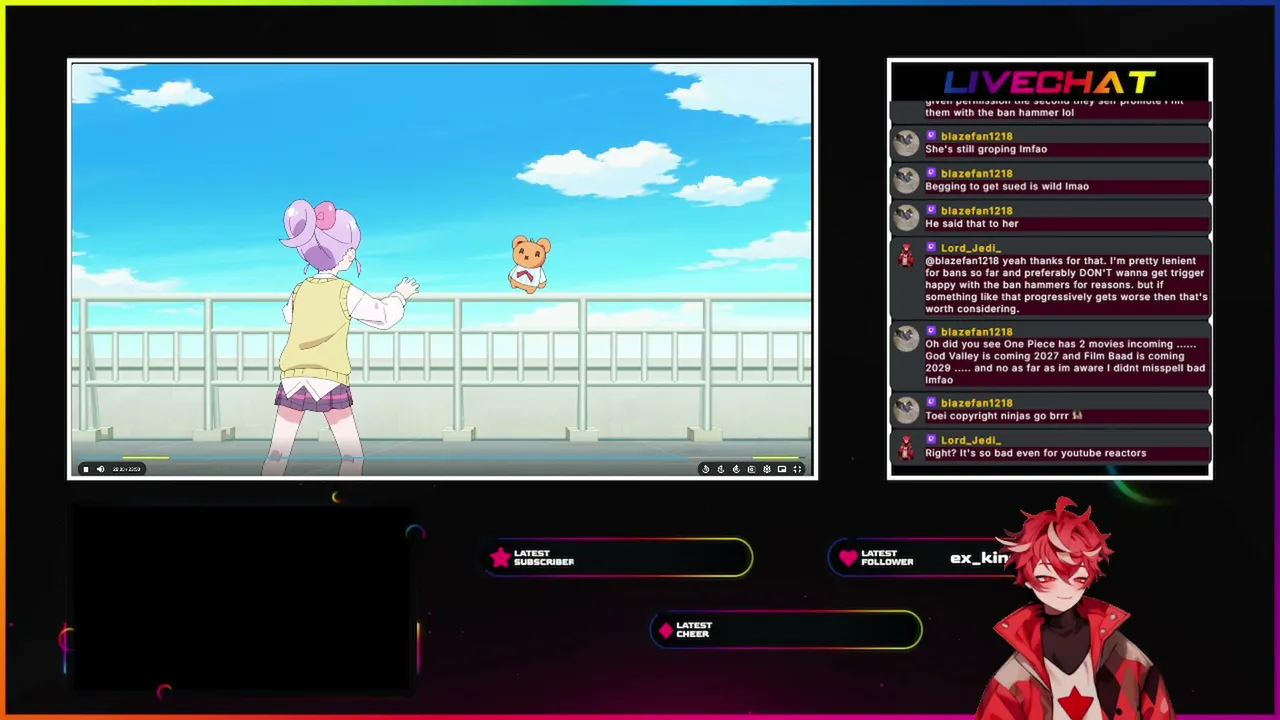Pause the anime video player
Screen dimensions: 1280x720
coord(85,469)
